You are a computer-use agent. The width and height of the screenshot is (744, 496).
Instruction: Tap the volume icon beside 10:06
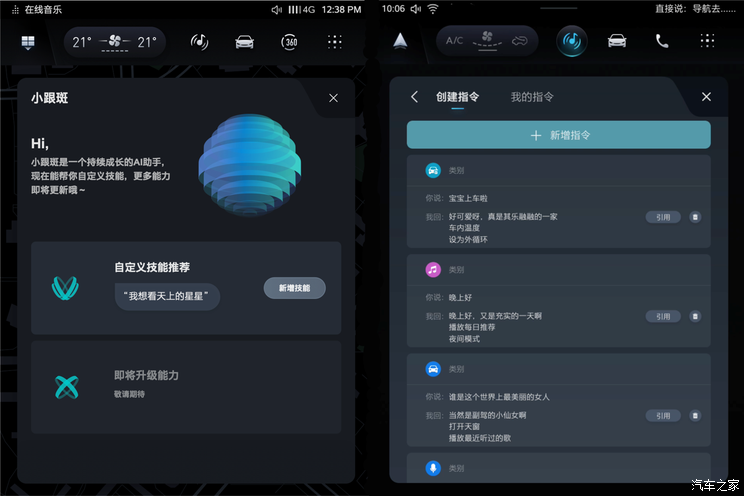coord(416,9)
